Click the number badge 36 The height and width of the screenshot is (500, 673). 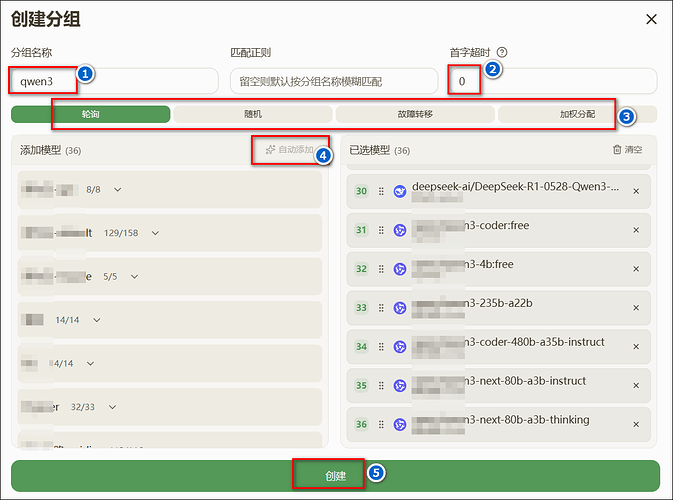pyautogui.click(x=361, y=424)
